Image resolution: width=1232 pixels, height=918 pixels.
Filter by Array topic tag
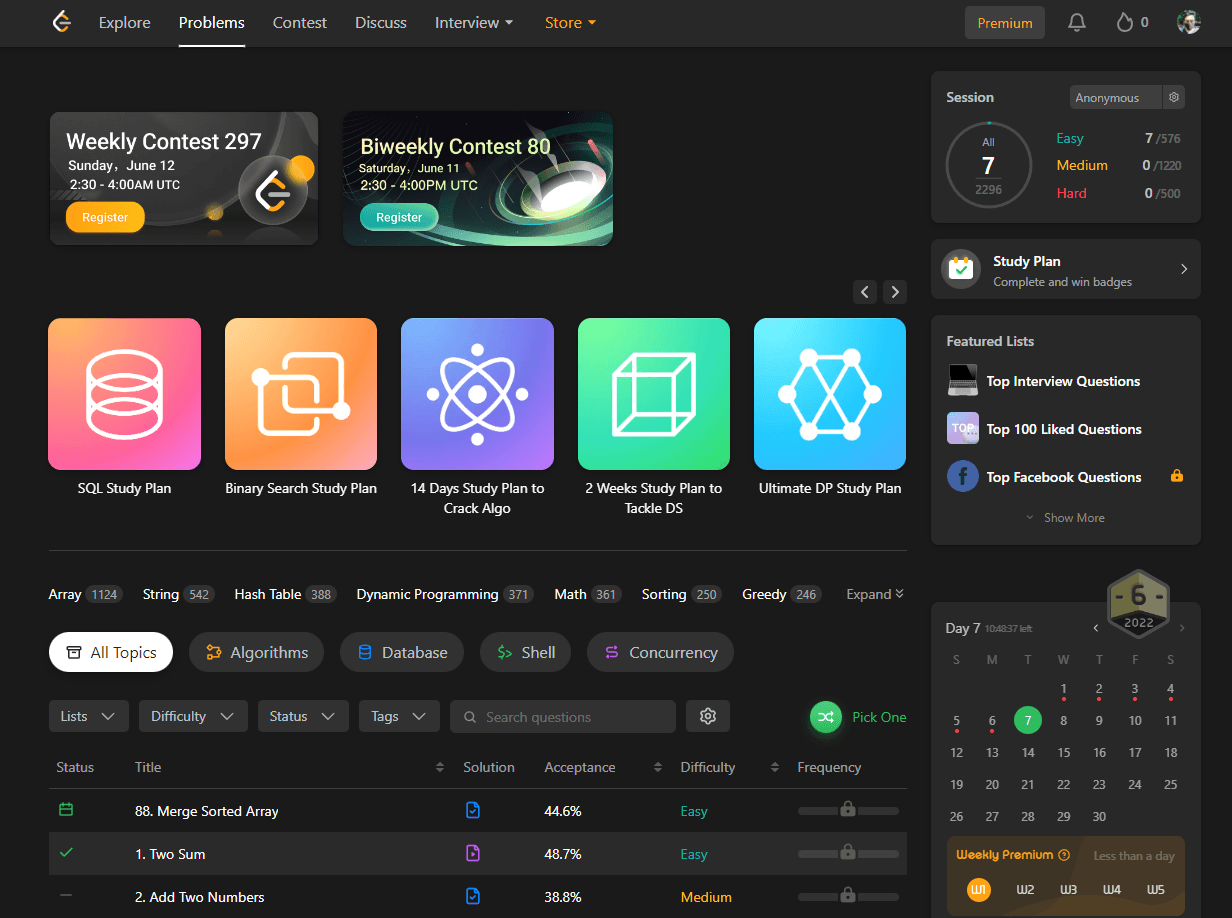click(85, 594)
